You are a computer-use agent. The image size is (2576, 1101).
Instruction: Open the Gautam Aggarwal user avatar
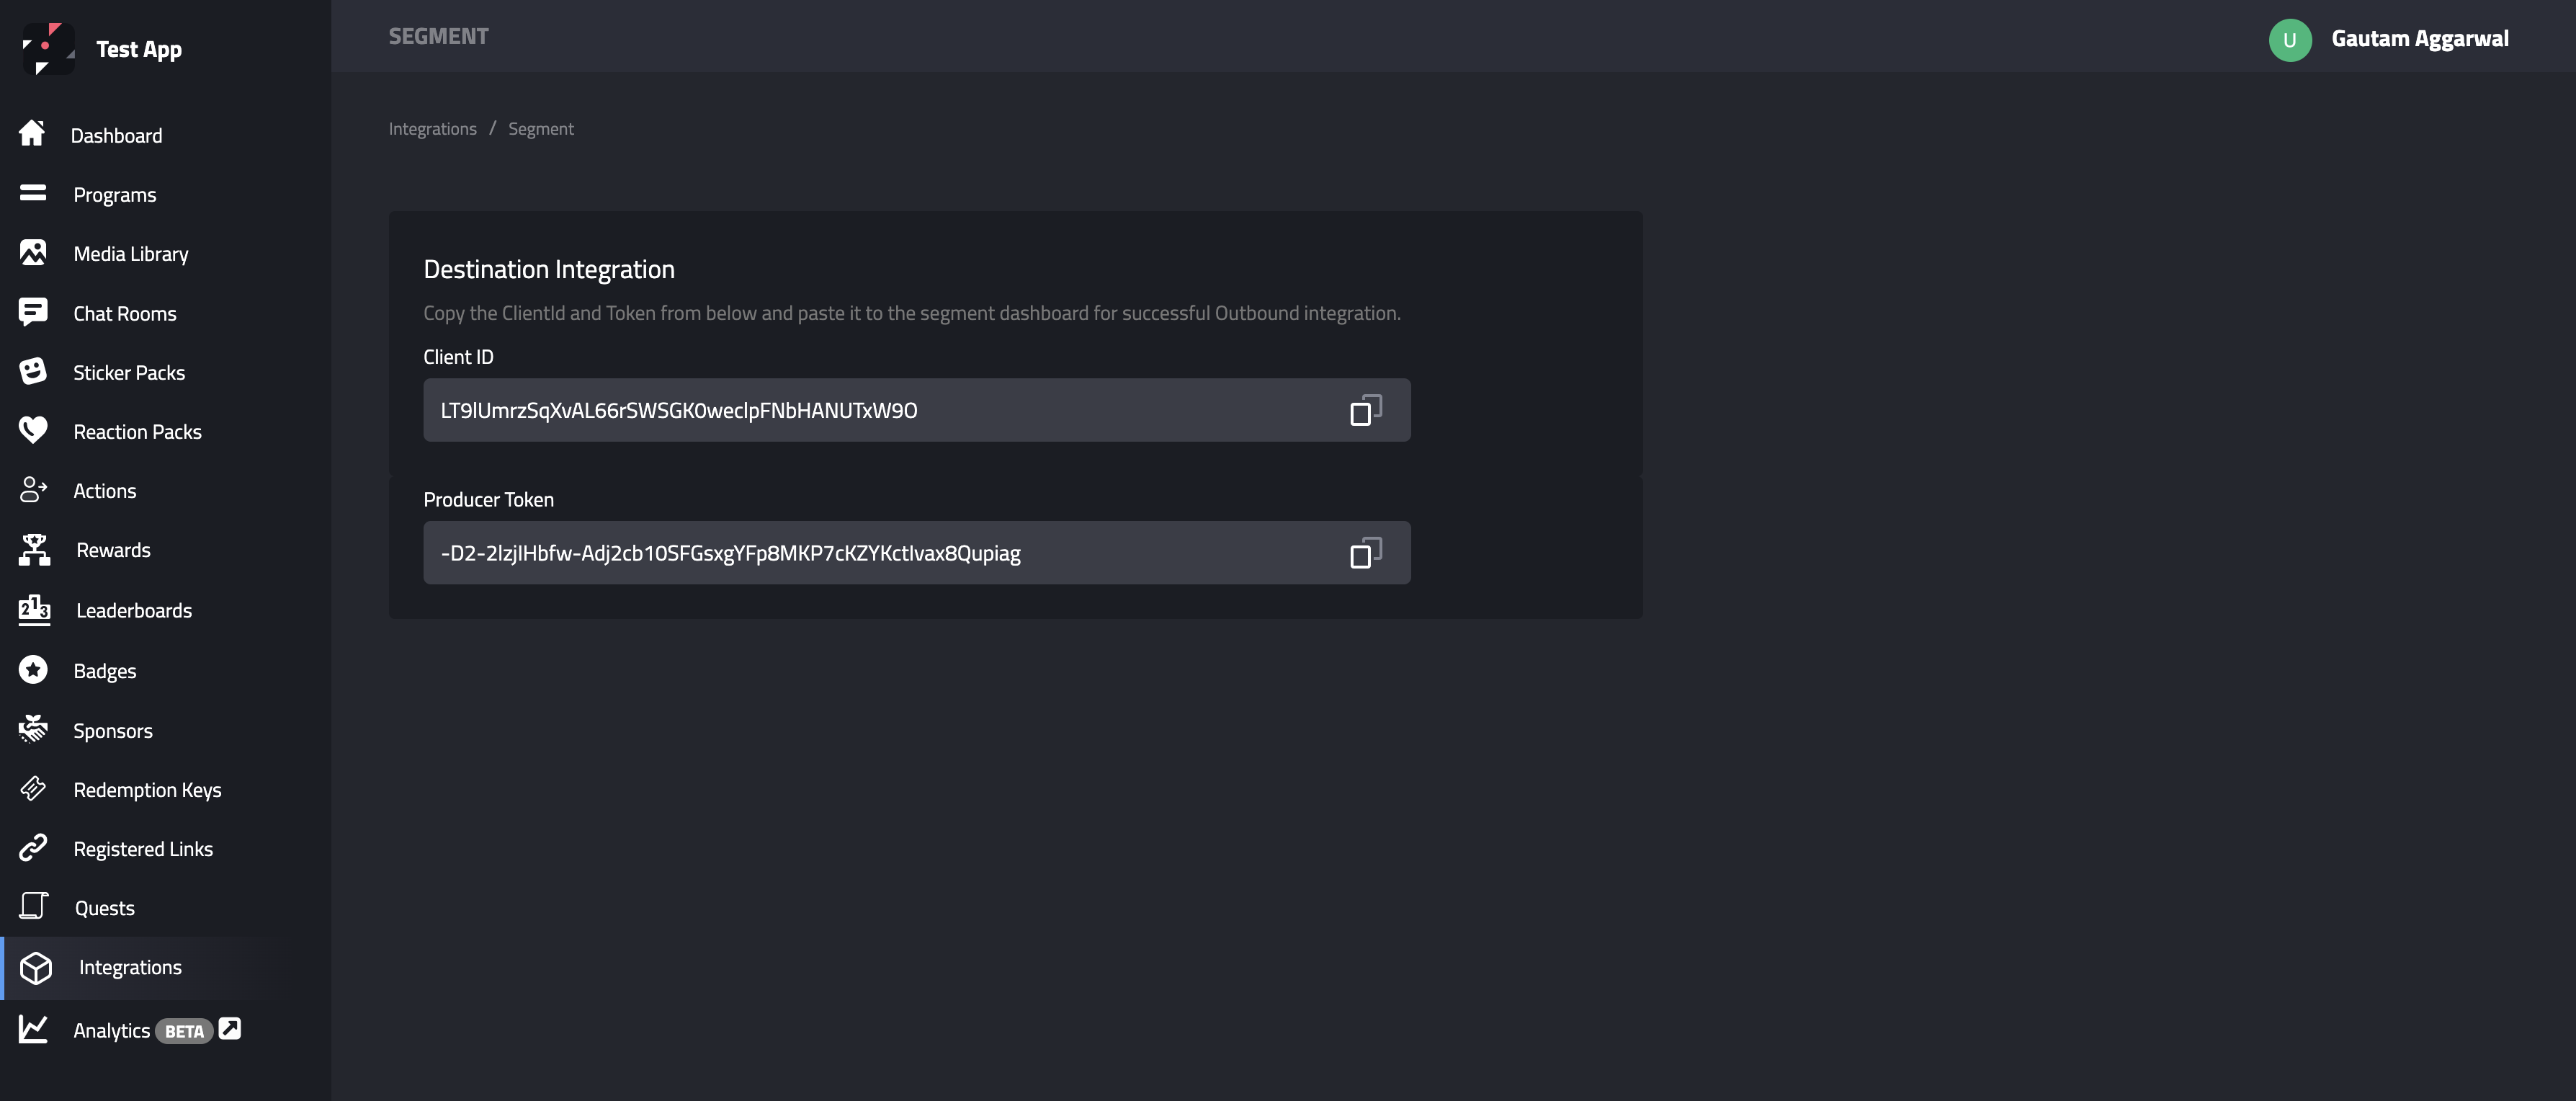2289,40
